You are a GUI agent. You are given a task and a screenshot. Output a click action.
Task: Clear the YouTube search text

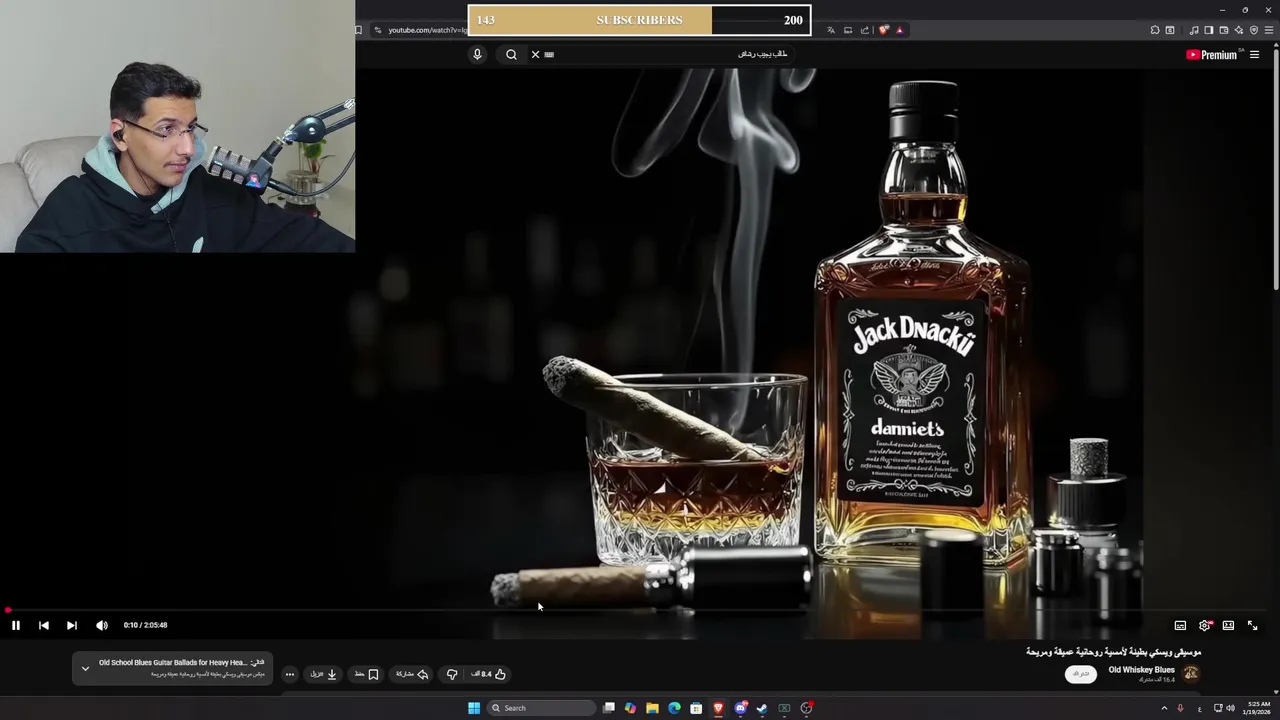click(x=535, y=54)
